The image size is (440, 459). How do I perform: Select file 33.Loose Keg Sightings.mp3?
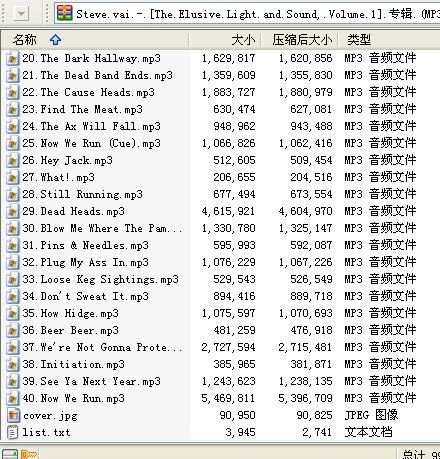pos(101,279)
